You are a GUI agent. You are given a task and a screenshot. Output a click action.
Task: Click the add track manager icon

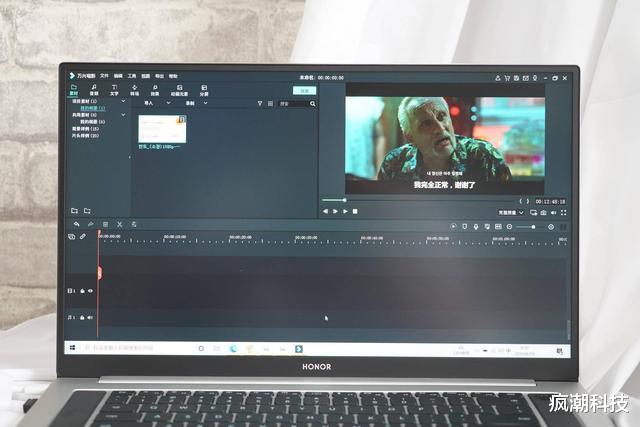pyautogui.click(x=71, y=236)
